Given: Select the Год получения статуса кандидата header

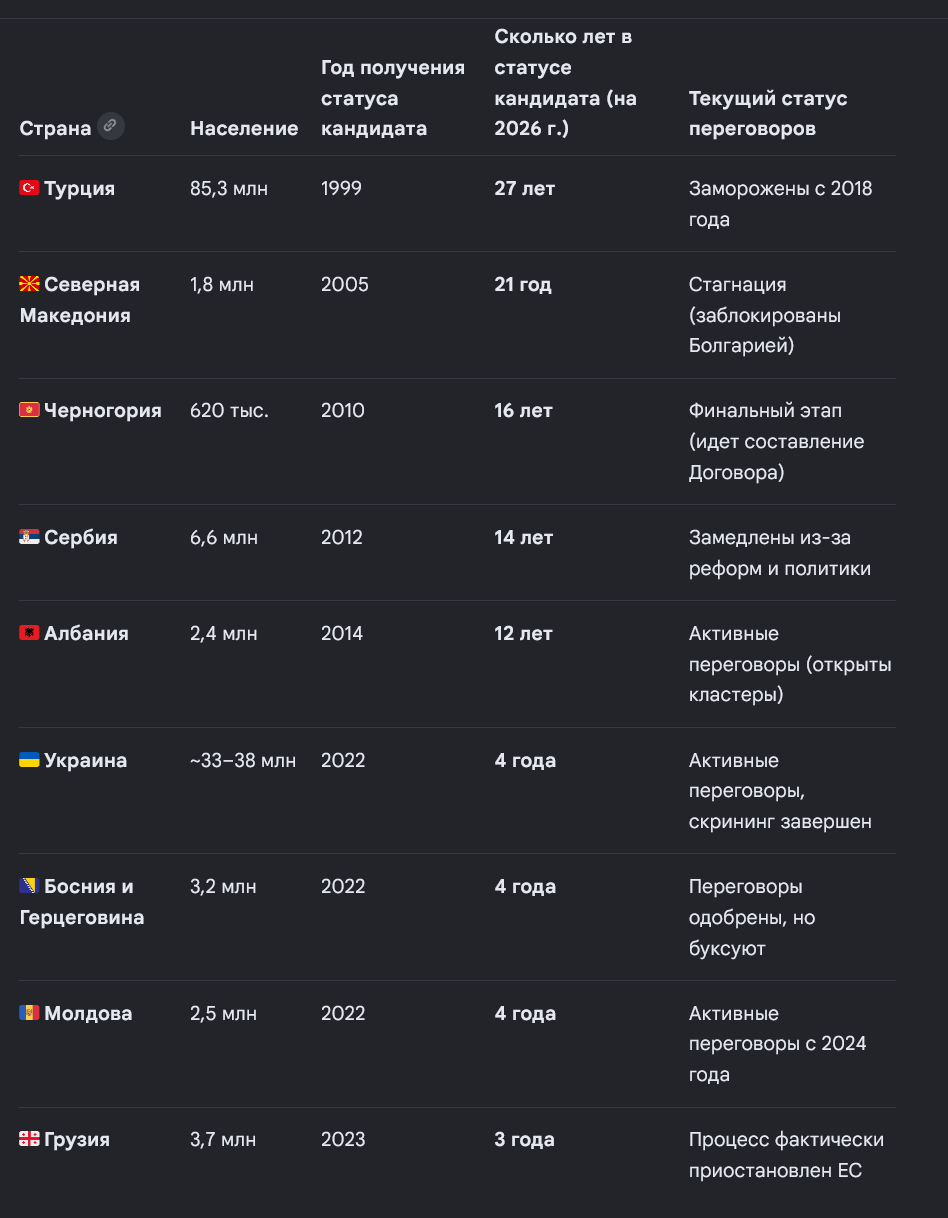Looking at the screenshot, I should tap(393, 98).
